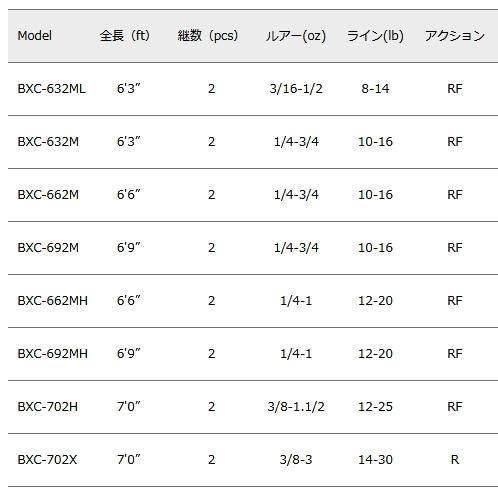Click the 3/16-1/2 lure weight value
The height and width of the screenshot is (493, 498).
click(x=296, y=89)
